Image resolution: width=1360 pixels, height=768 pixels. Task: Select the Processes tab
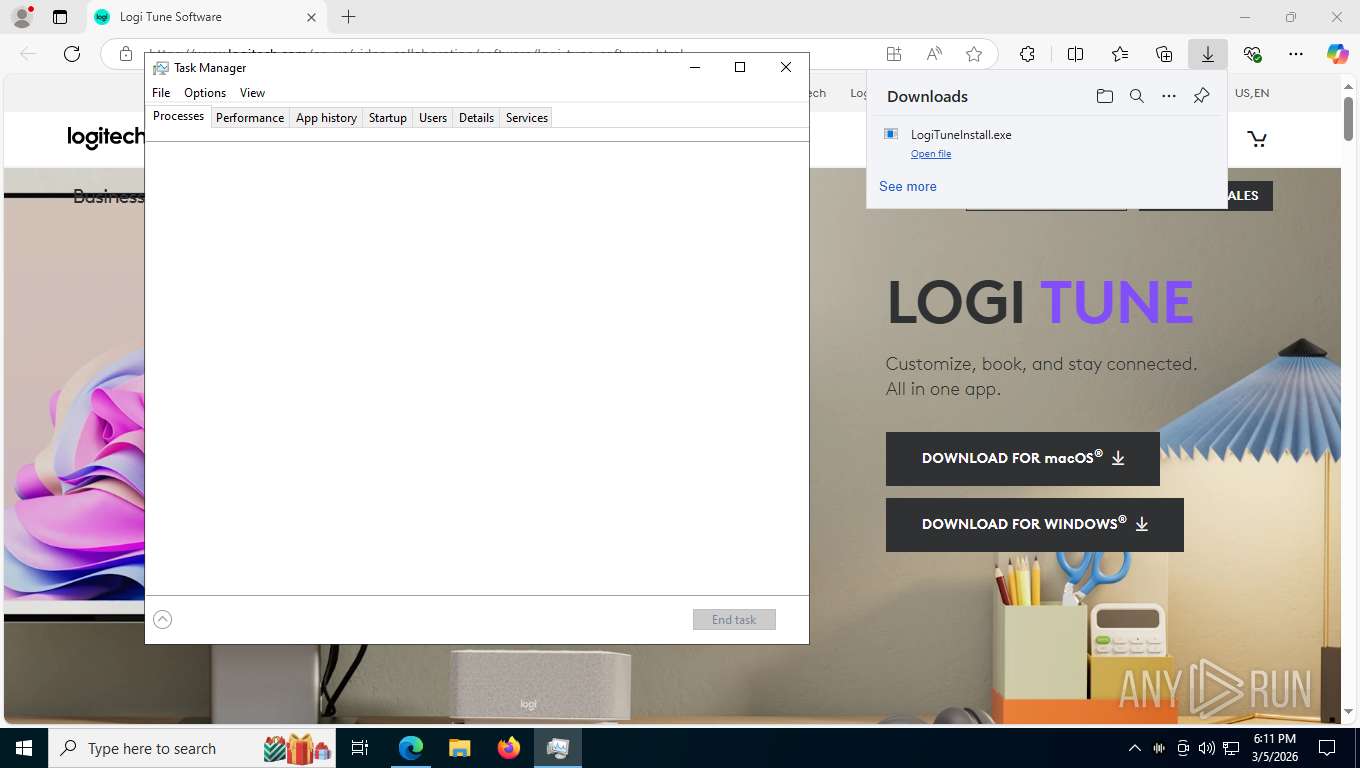[178, 116]
